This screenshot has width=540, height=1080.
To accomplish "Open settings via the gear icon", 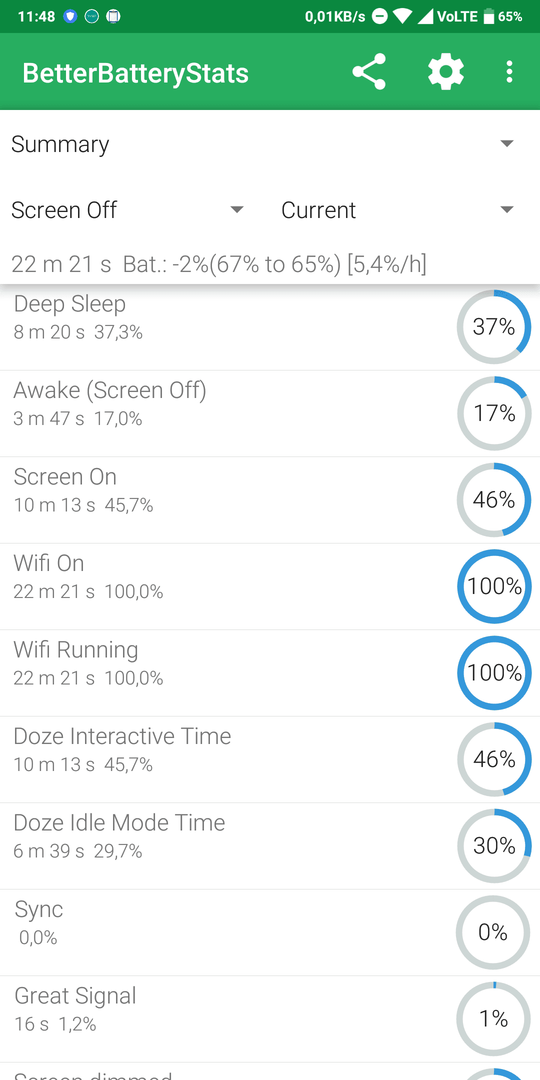I will (446, 72).
